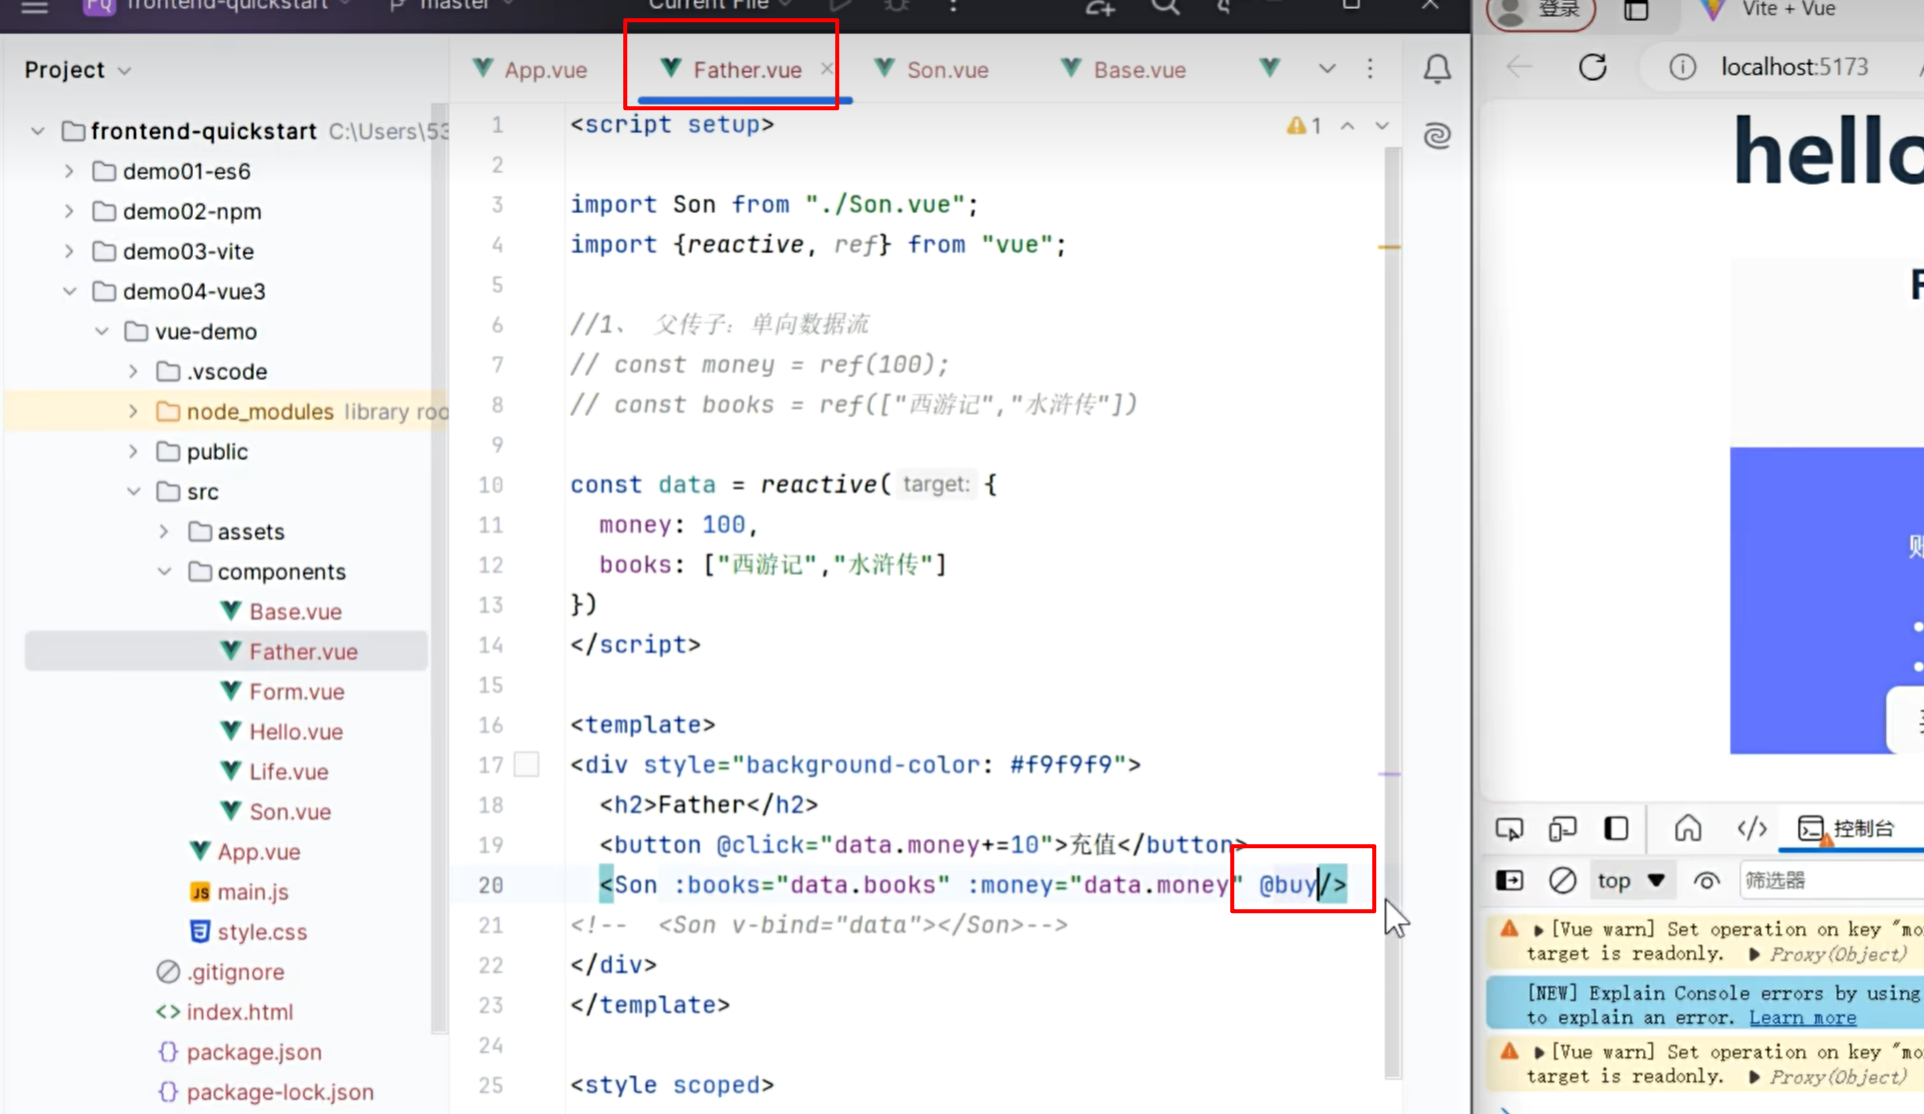Image resolution: width=1924 pixels, height=1114 pixels.
Task: Expand the last Vue warn console message
Action: click(1538, 1053)
